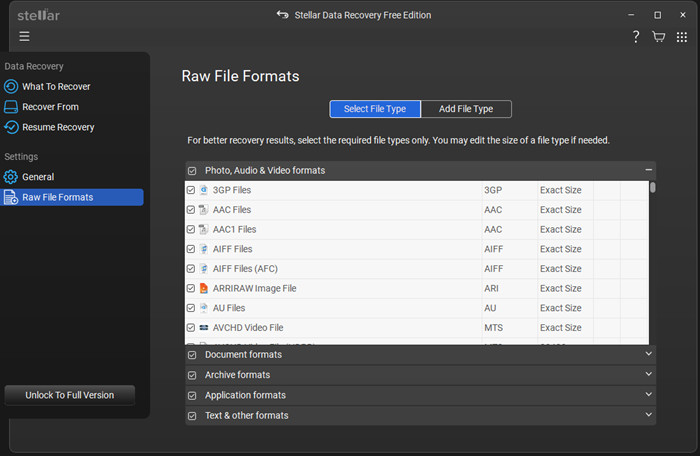
Task: Uncheck the AAC Files checkbox
Action: pos(191,209)
